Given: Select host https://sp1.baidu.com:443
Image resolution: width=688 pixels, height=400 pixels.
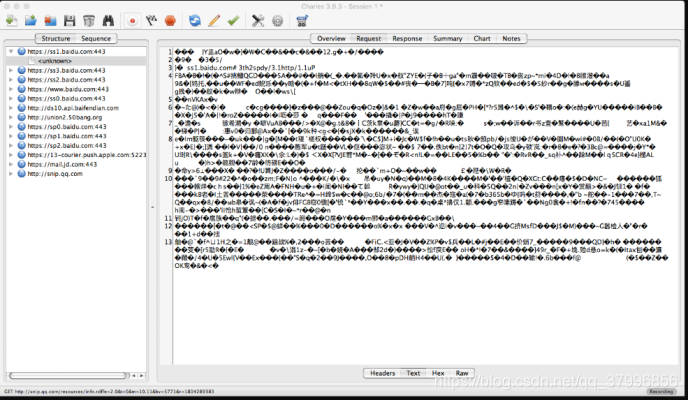Looking at the screenshot, I should click(x=67, y=136).
